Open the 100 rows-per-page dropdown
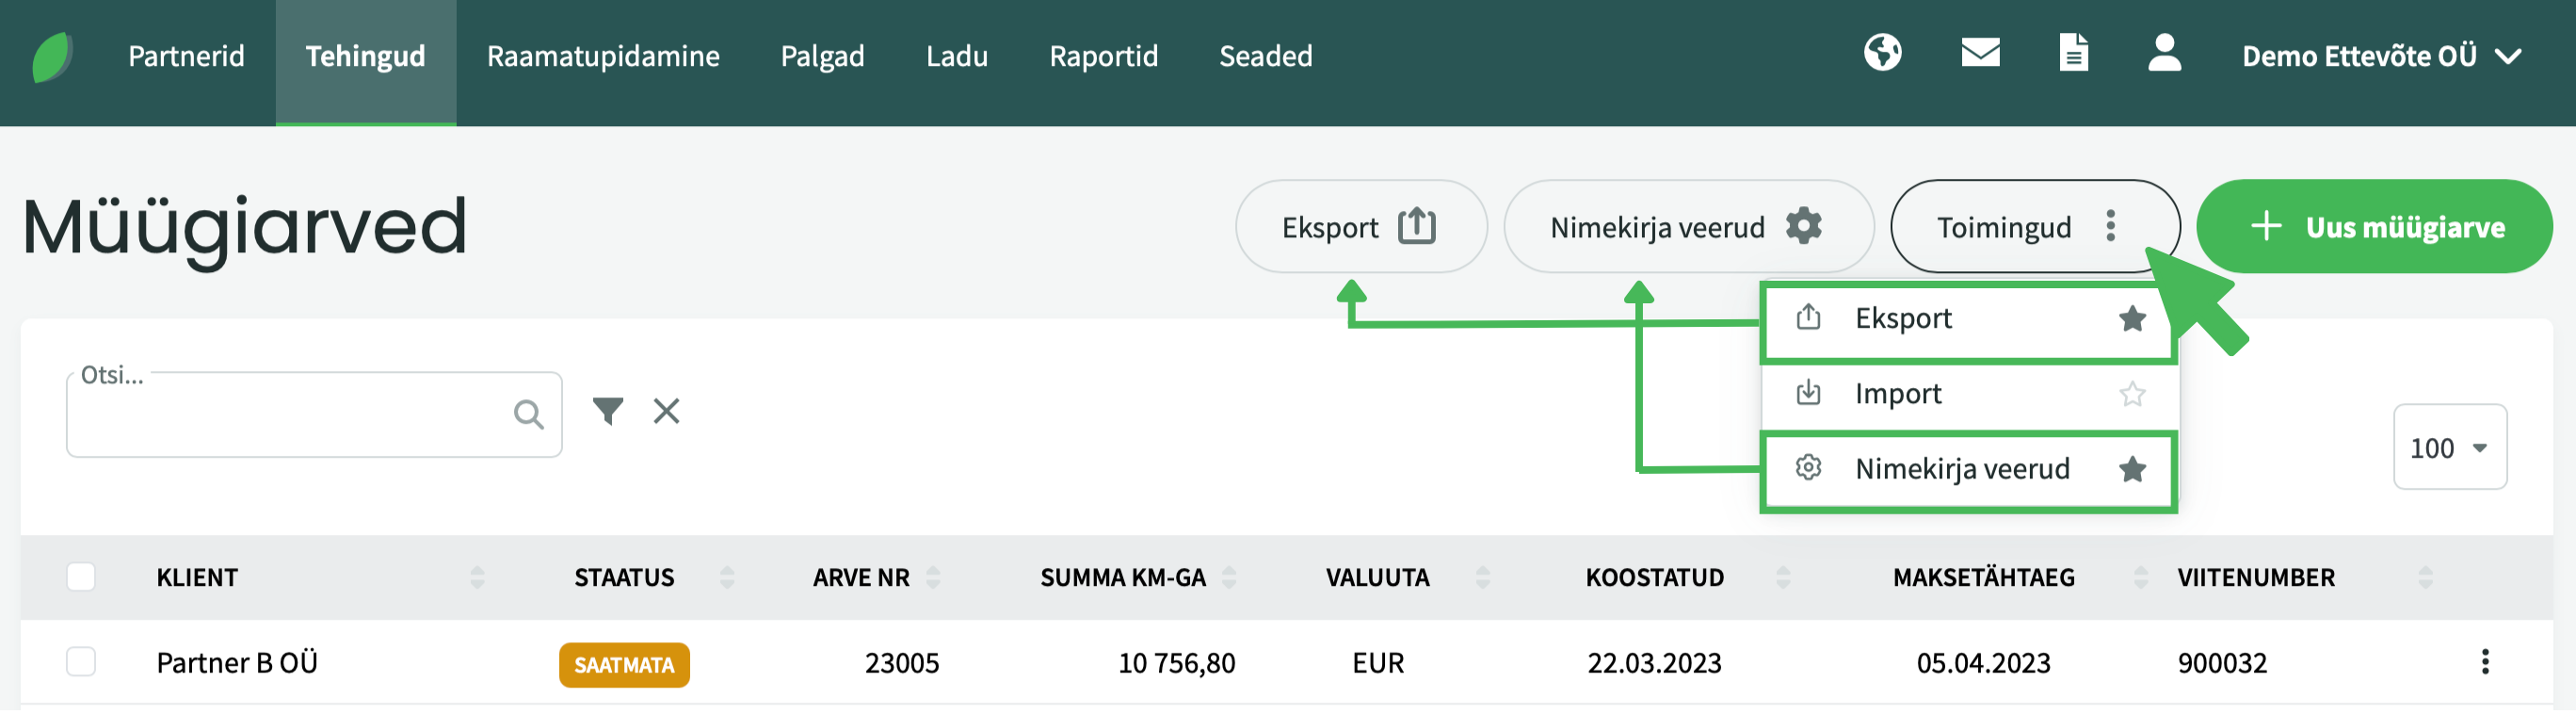 tap(2448, 448)
